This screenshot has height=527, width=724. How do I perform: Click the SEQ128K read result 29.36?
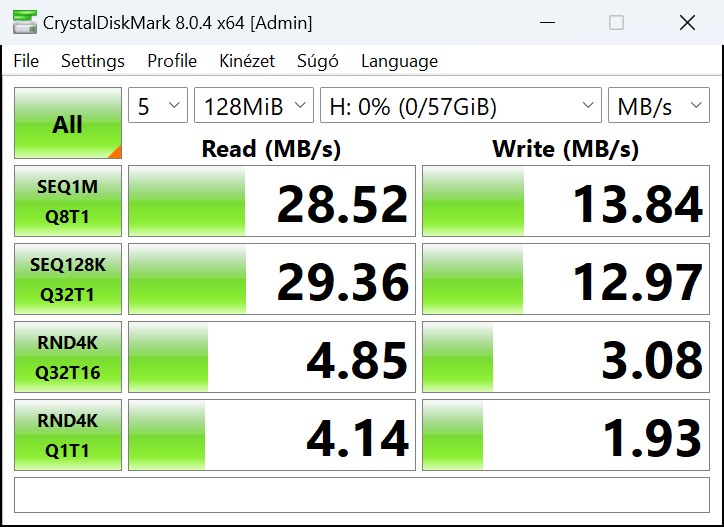(x=272, y=279)
